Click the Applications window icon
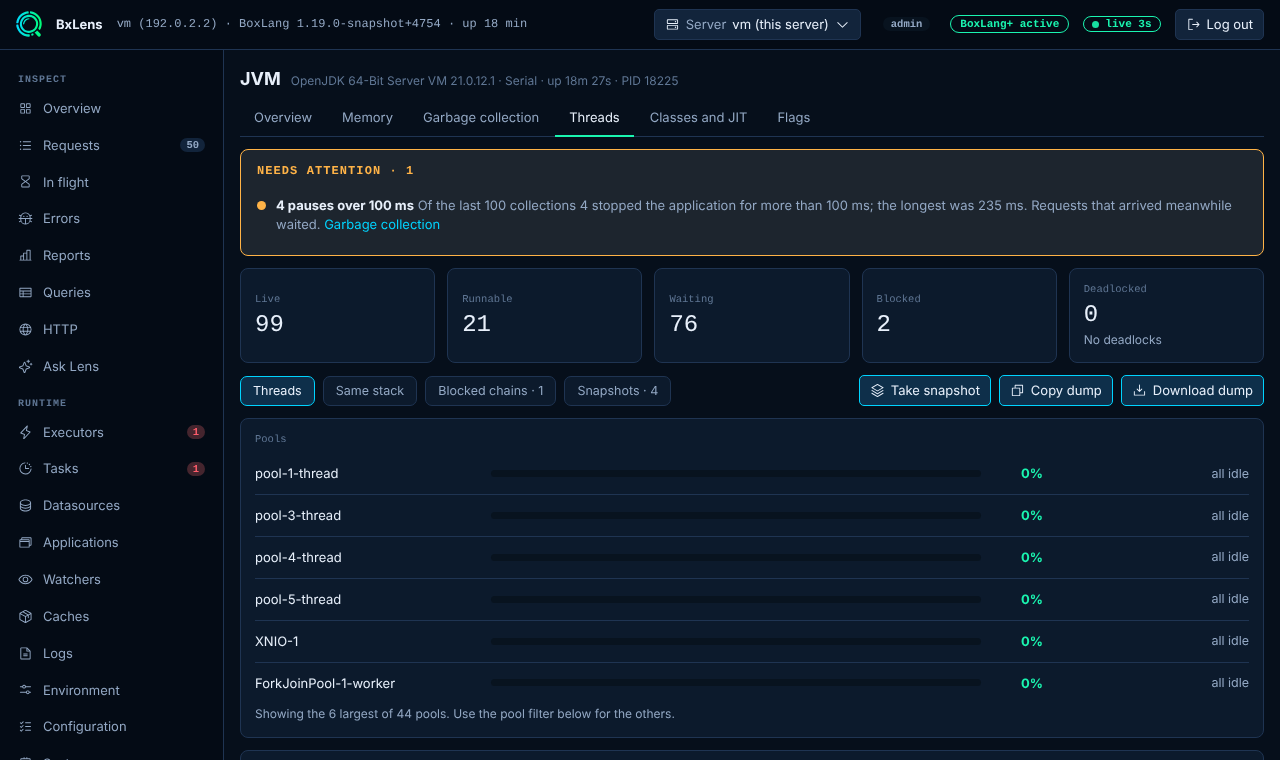This screenshot has width=1280, height=760. pos(26,542)
